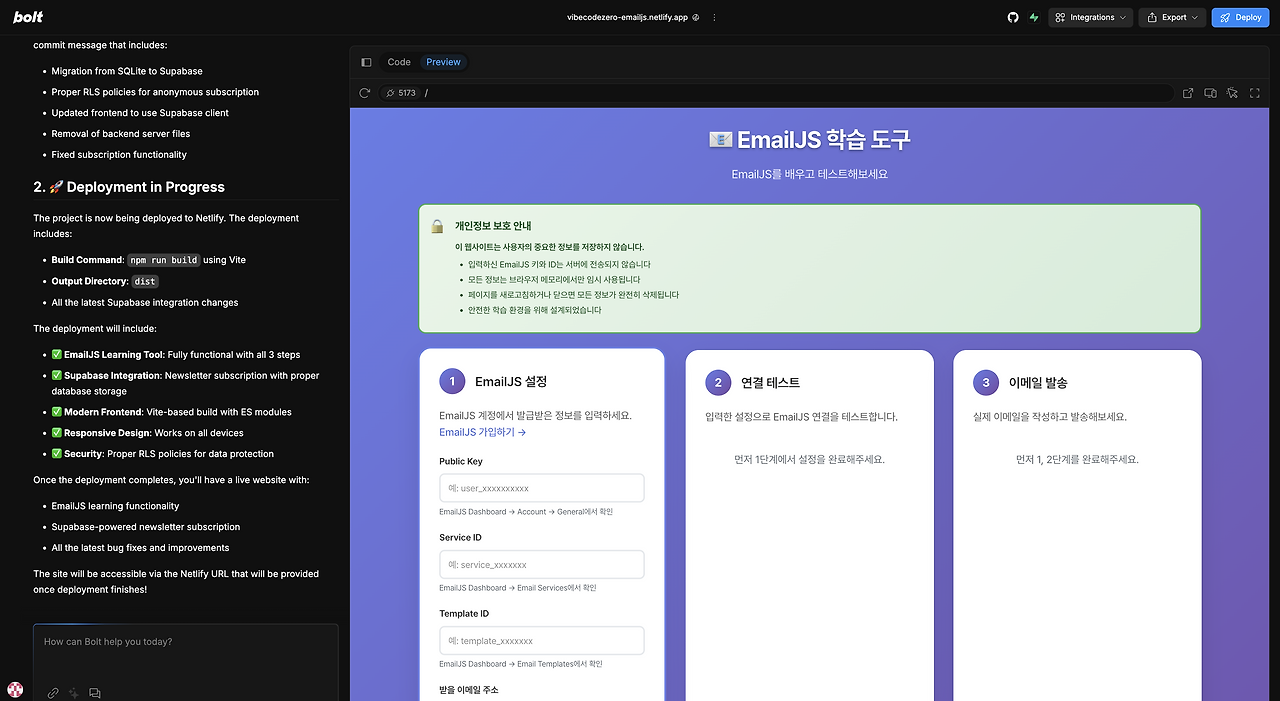Open the three-dot project menu
1280x701 pixels.
(714, 17)
